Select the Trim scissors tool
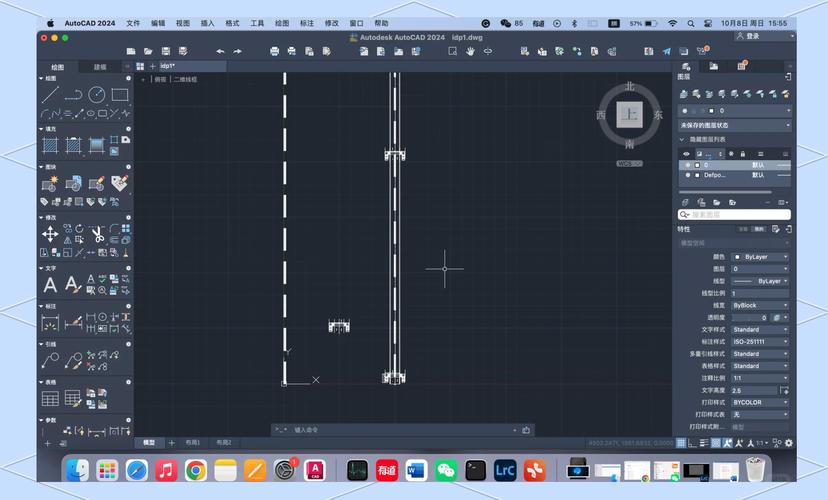Viewport: 828px width, 500px height. pos(97,234)
